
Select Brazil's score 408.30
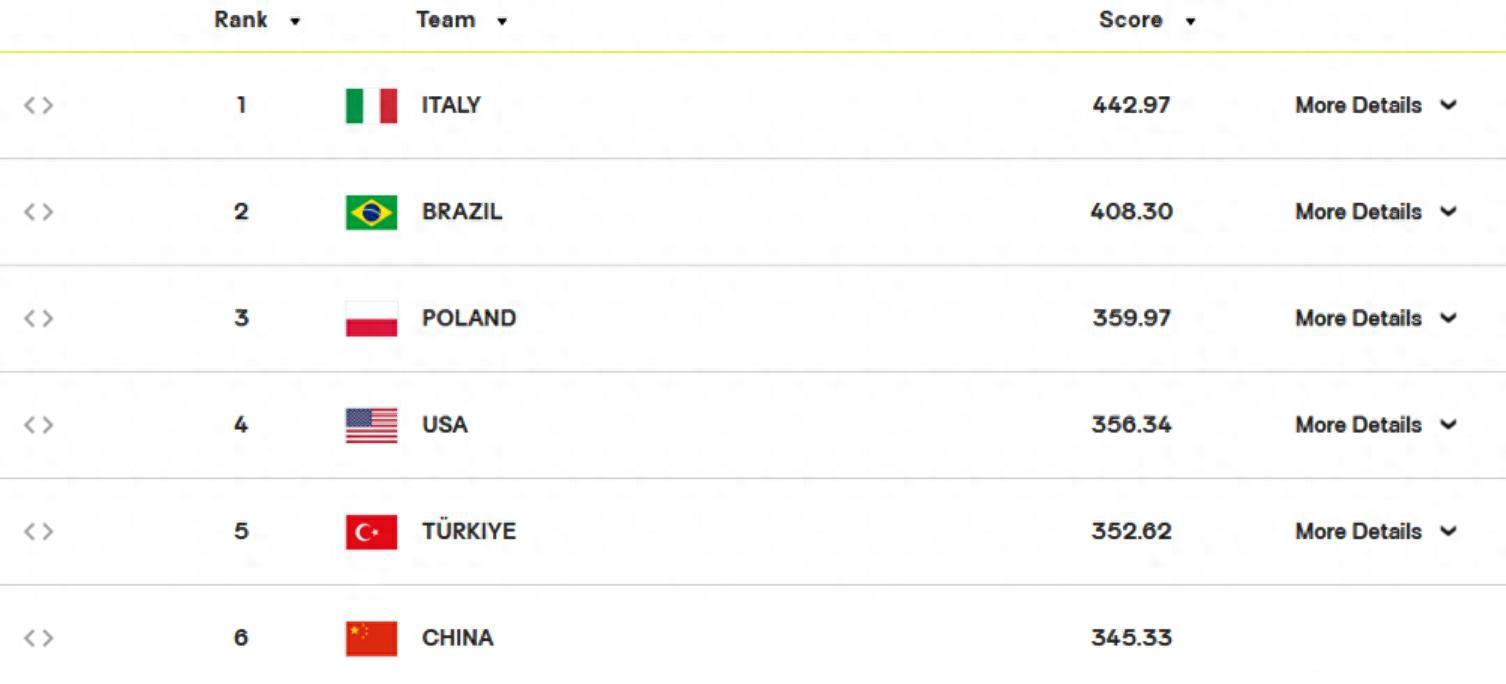coord(1132,212)
